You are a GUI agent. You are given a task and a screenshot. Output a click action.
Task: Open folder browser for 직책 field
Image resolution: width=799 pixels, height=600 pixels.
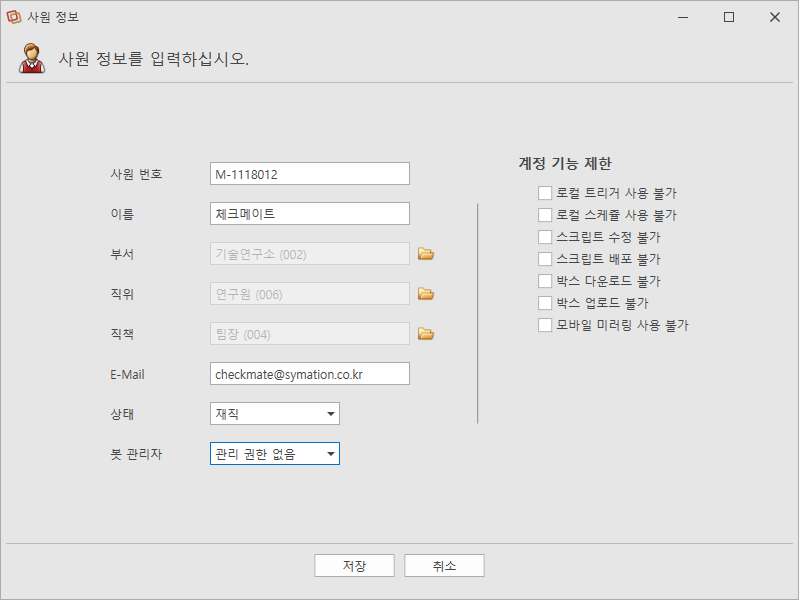426,333
